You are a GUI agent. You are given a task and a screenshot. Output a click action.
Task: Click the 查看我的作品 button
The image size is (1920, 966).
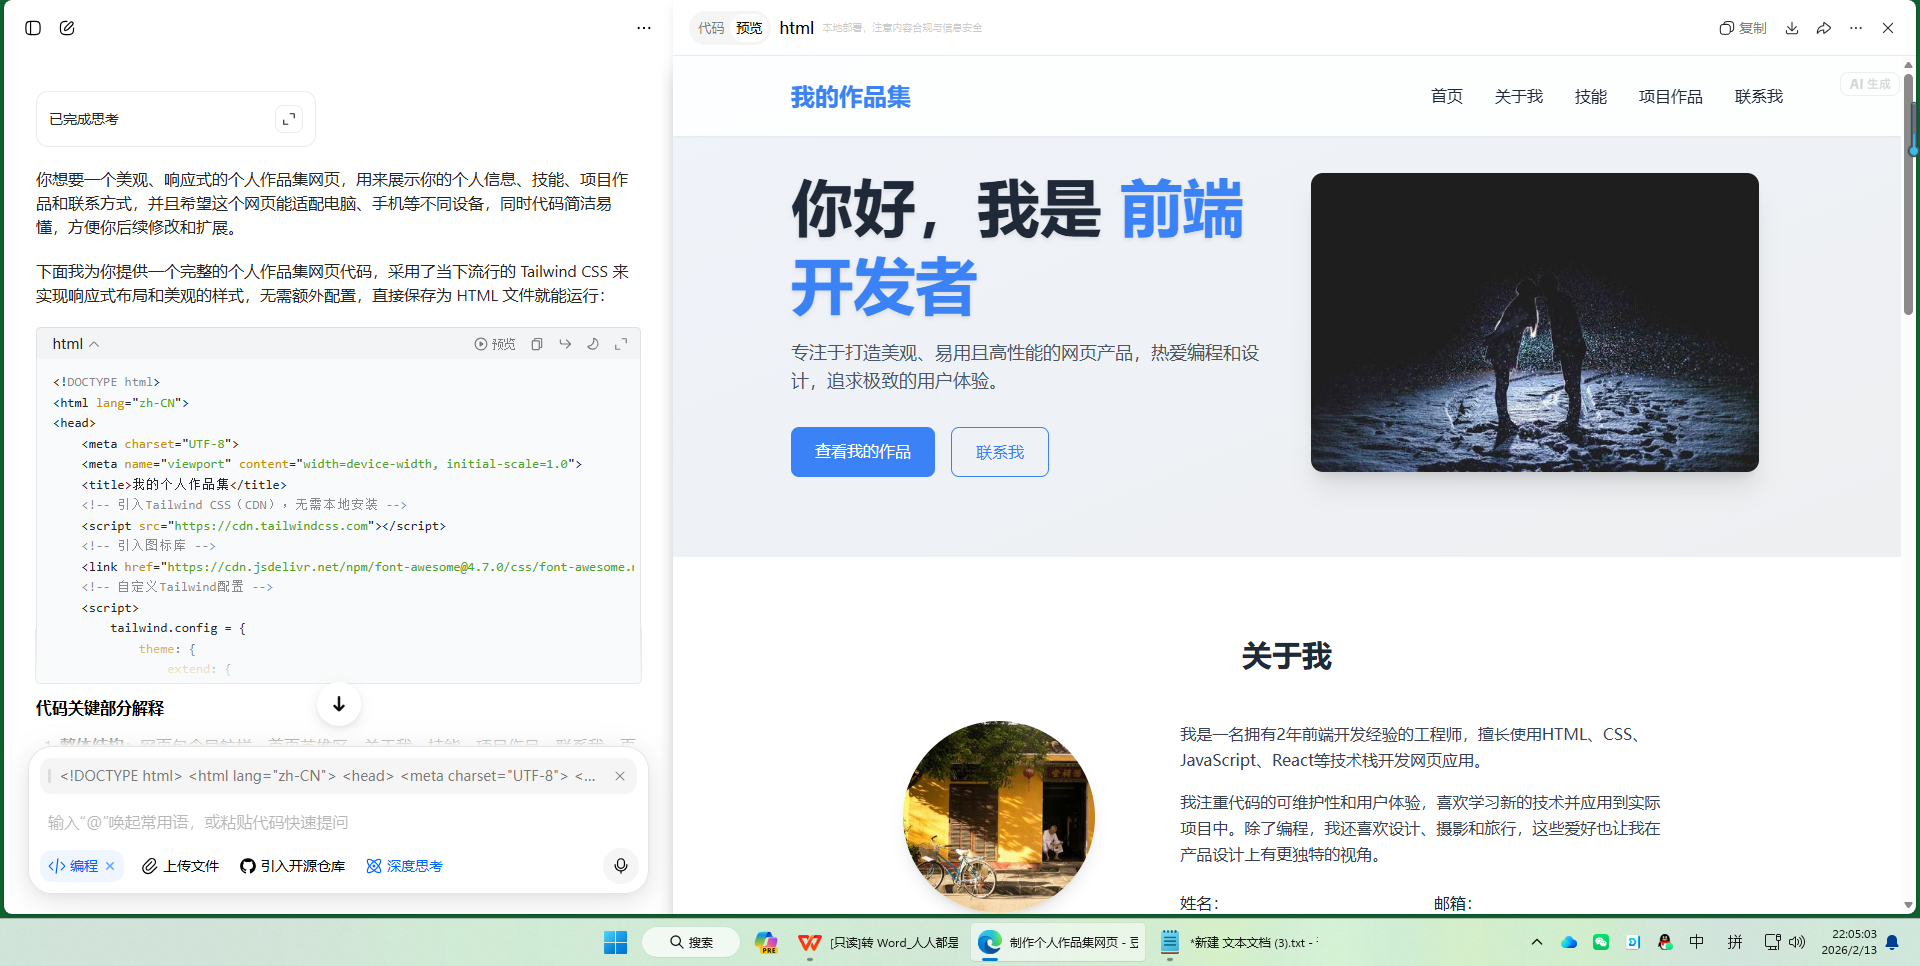861,451
